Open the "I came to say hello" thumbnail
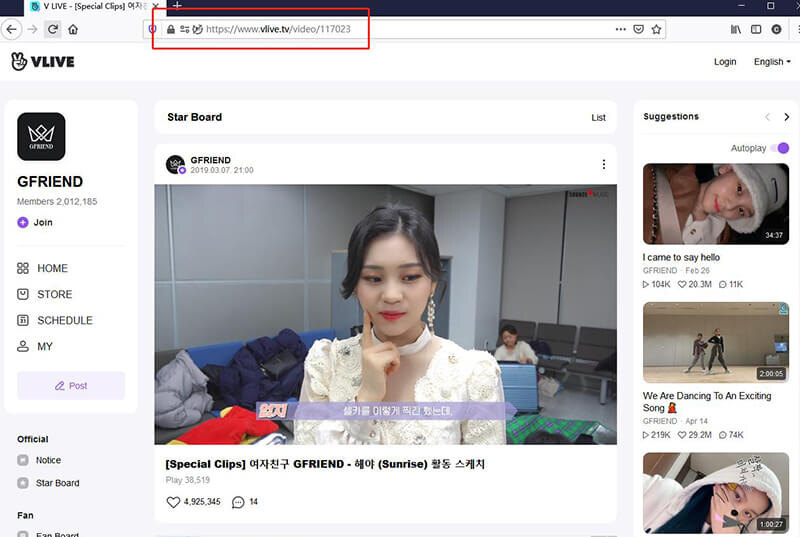The height and width of the screenshot is (537, 800). click(716, 204)
